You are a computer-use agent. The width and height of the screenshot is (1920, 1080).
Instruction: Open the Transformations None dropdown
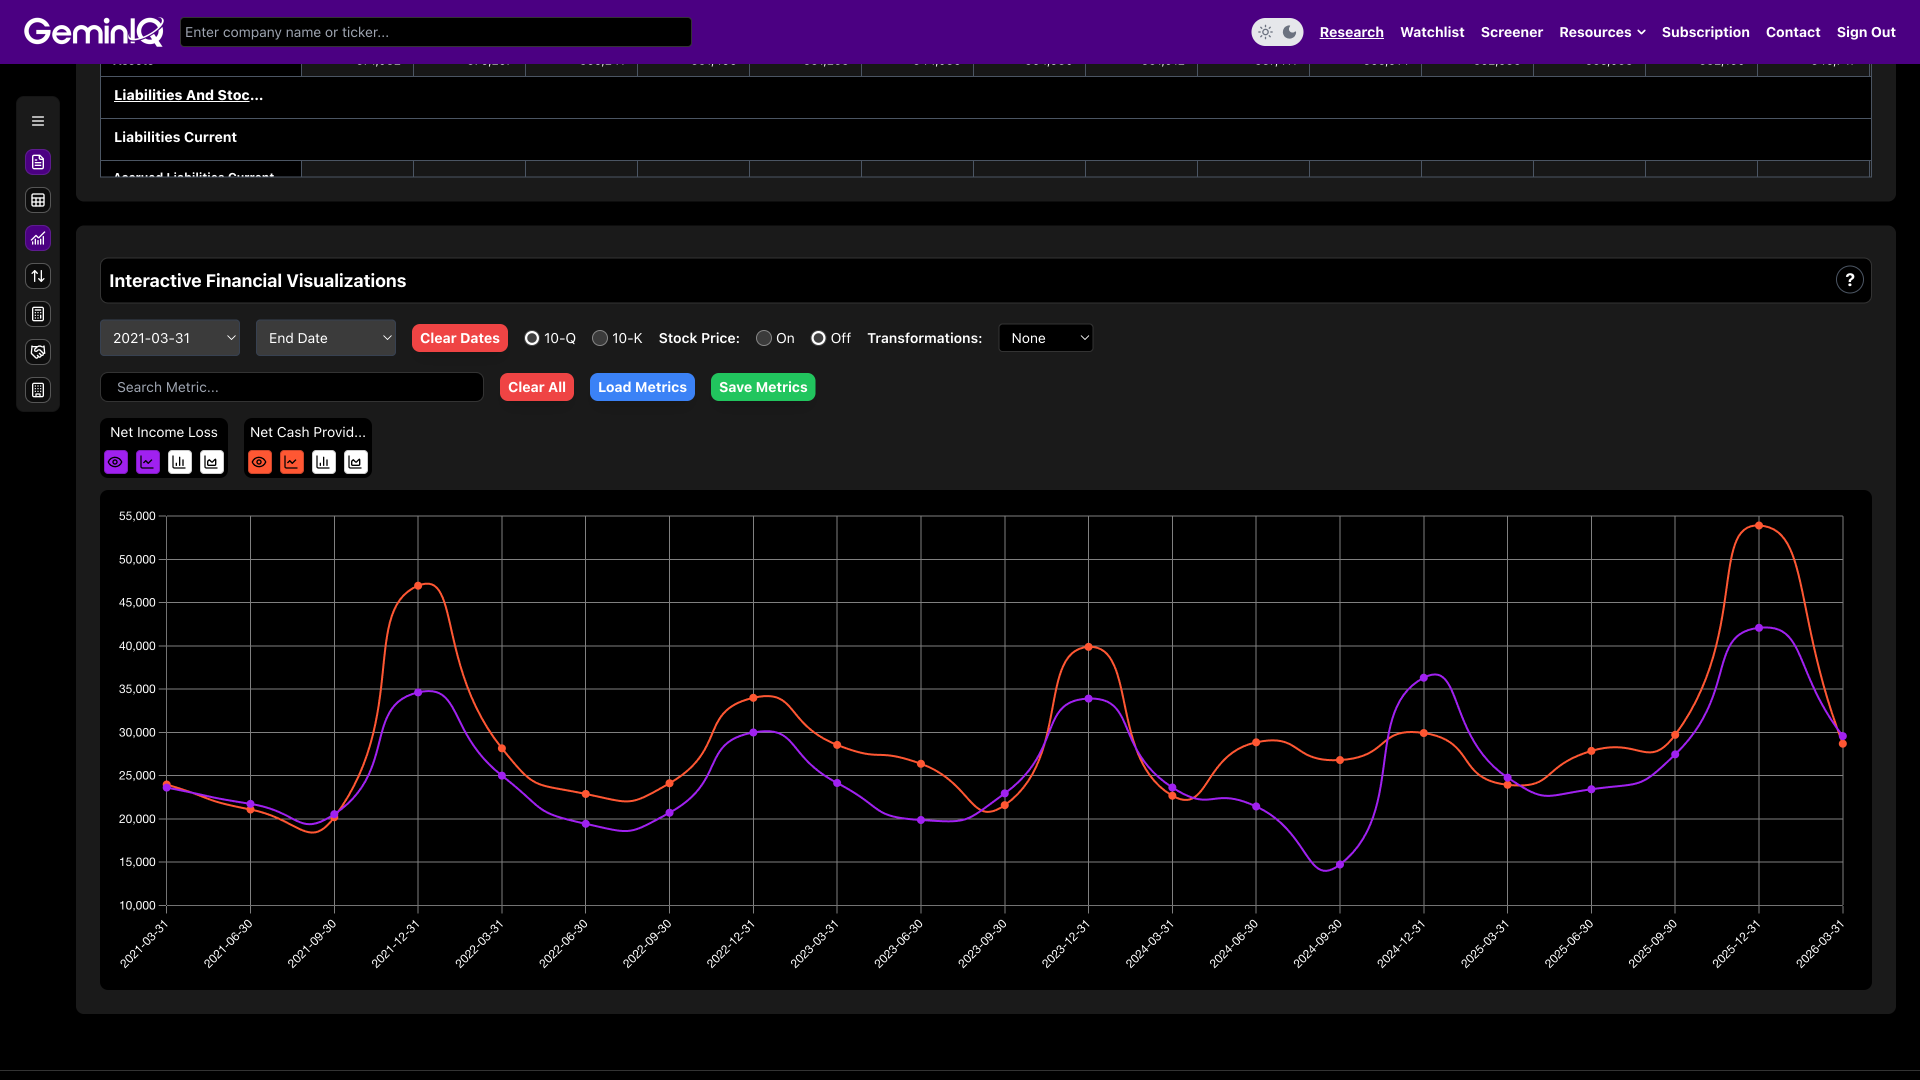coord(1046,338)
